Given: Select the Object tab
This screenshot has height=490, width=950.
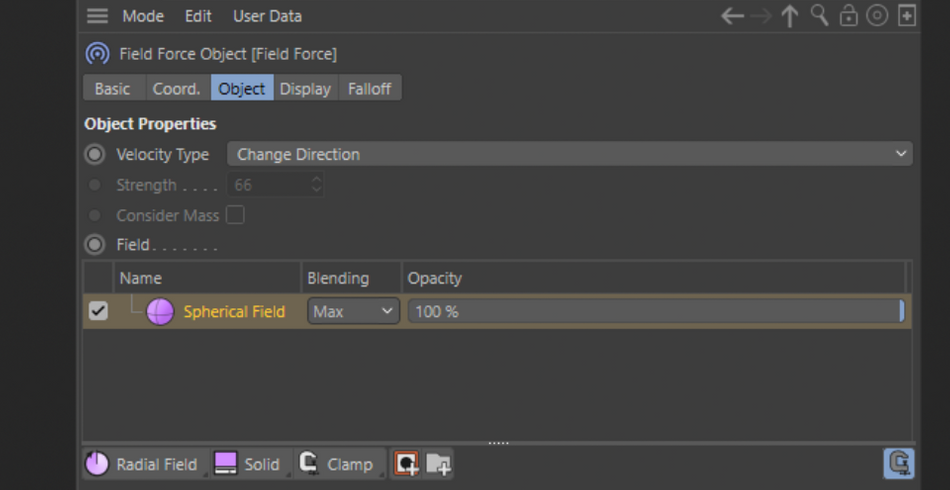Looking at the screenshot, I should pos(242,88).
